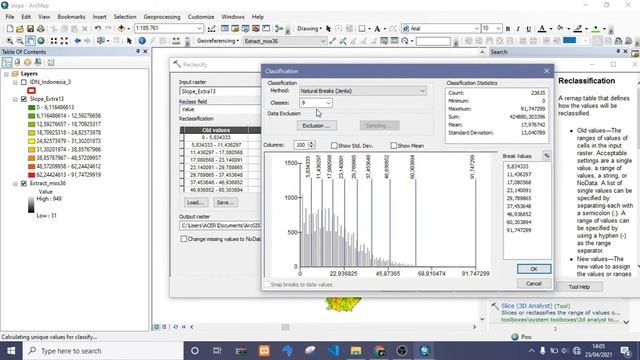Click OK in Classification dialog

pos(534,269)
